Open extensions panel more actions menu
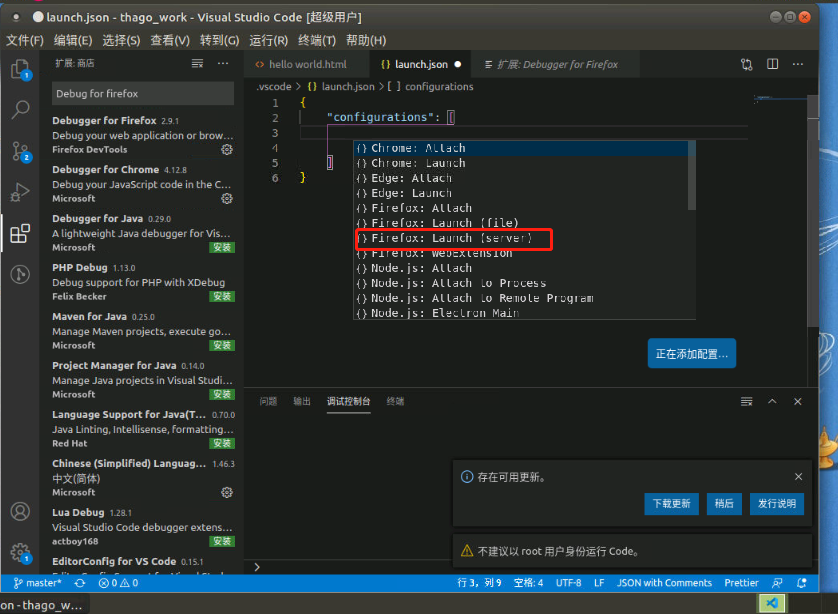 [x=223, y=64]
